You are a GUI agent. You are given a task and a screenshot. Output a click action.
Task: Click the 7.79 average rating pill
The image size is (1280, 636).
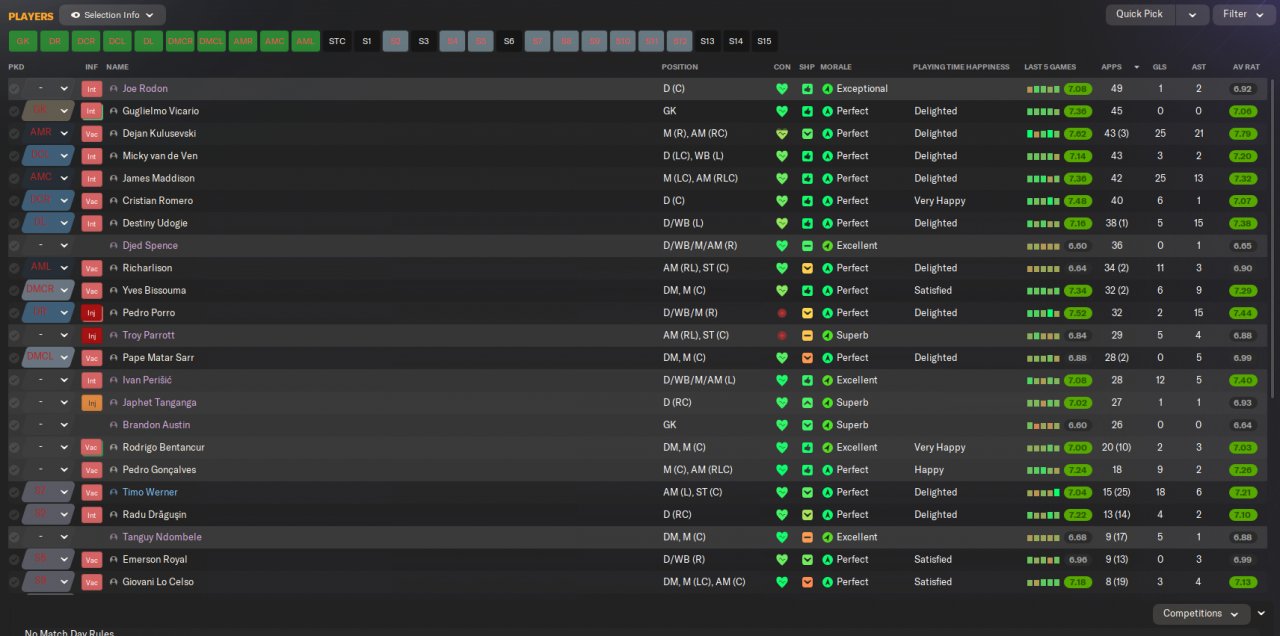tap(1243, 134)
